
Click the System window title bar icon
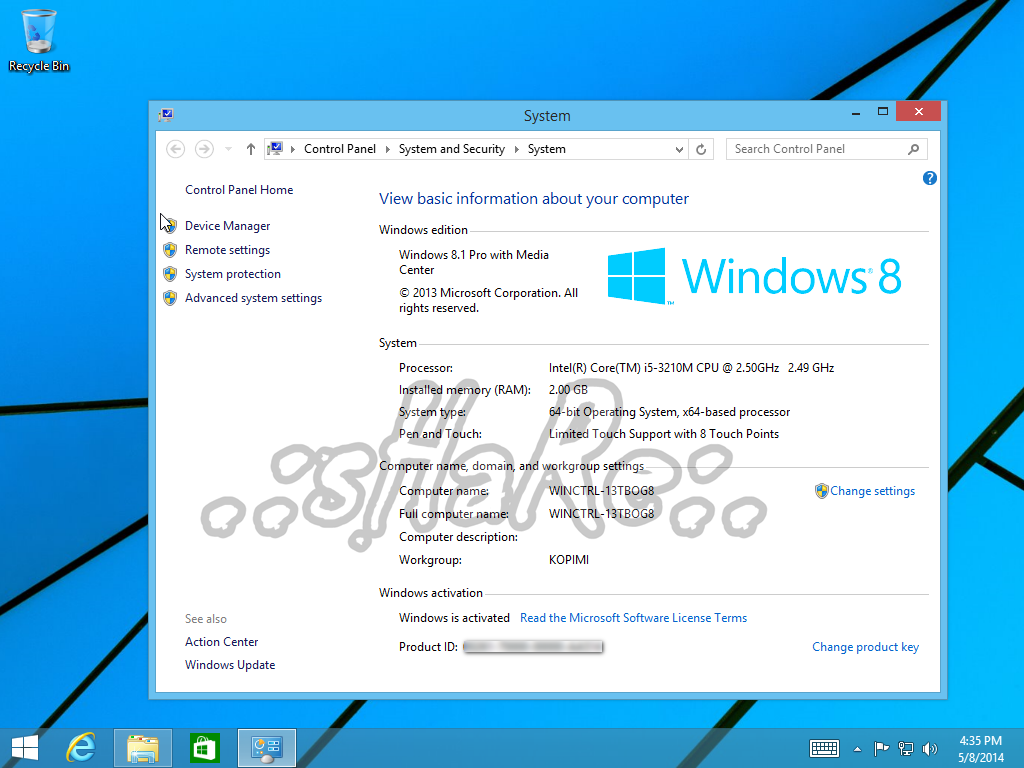point(166,115)
